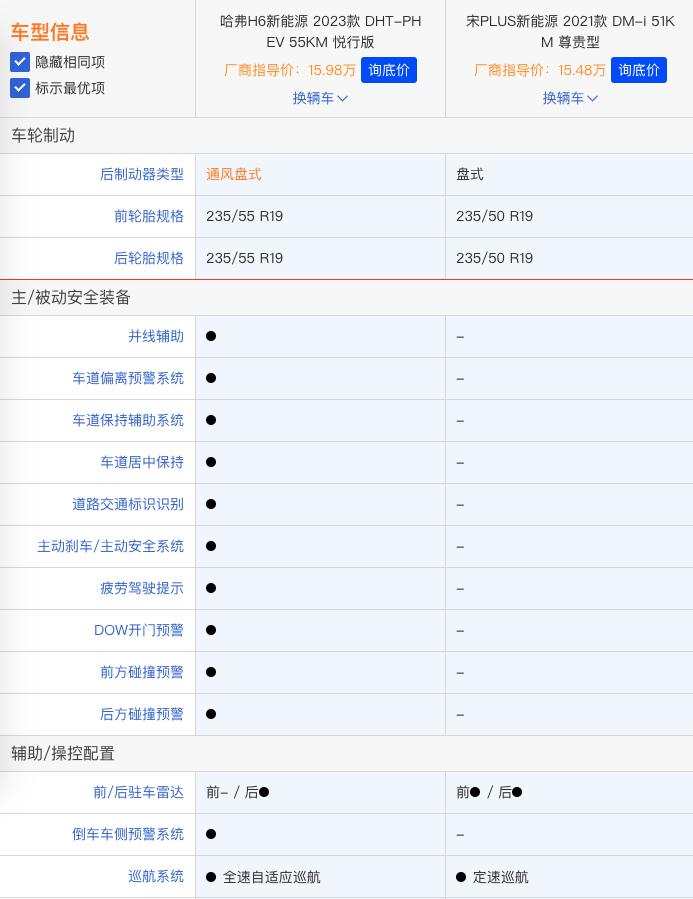Click the DOW开门预警 dot for 哈弗H6
Image resolution: width=693 pixels, height=899 pixels.
[x=211, y=630]
